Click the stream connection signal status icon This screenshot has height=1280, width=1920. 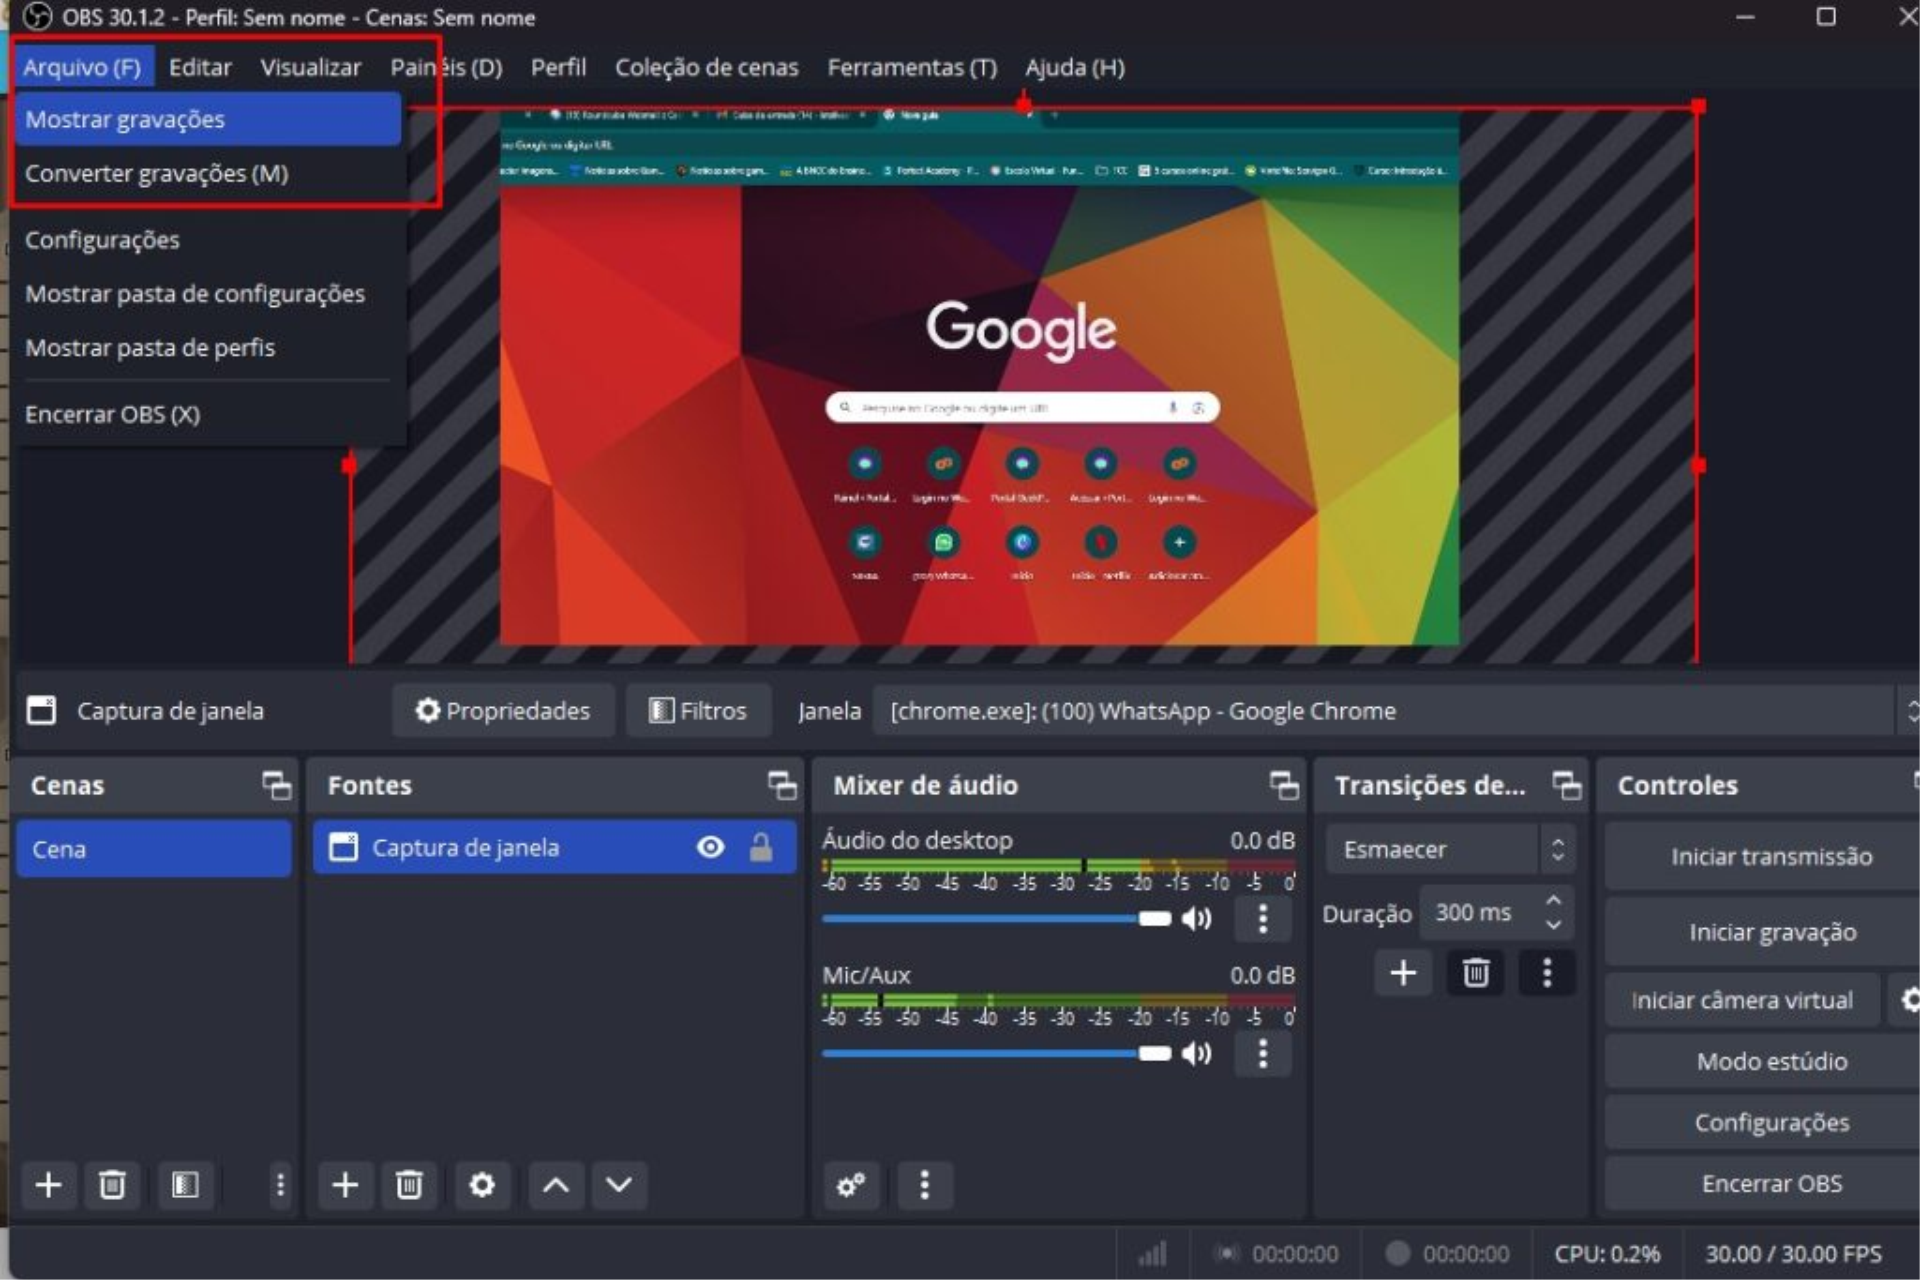(x=1153, y=1254)
